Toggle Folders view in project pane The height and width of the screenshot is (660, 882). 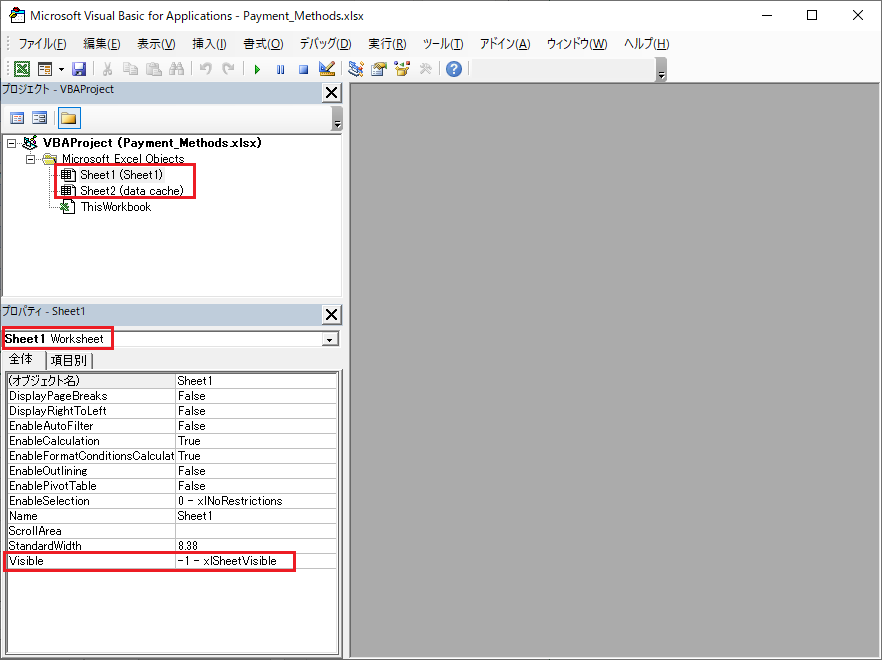69,118
